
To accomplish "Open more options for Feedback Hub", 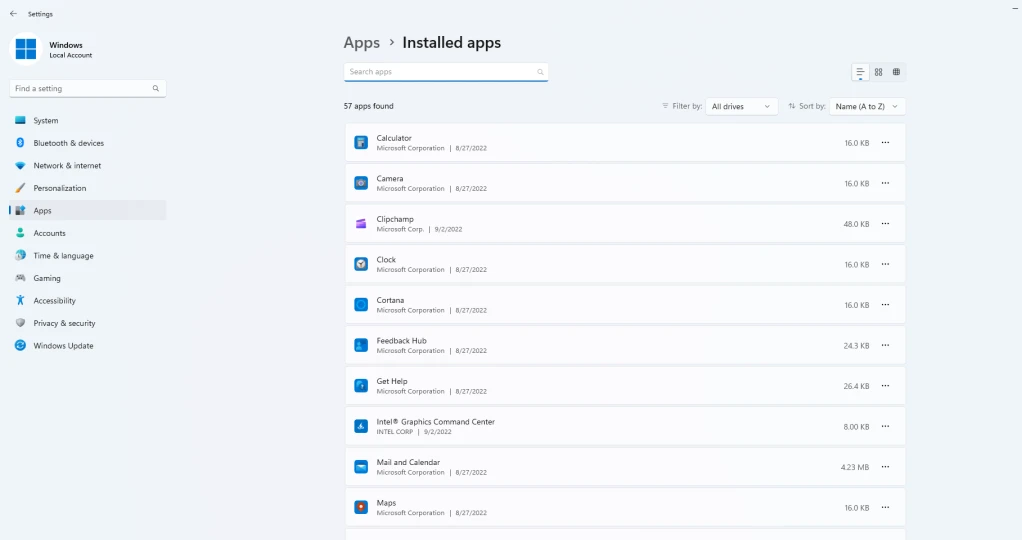I will pos(885,346).
